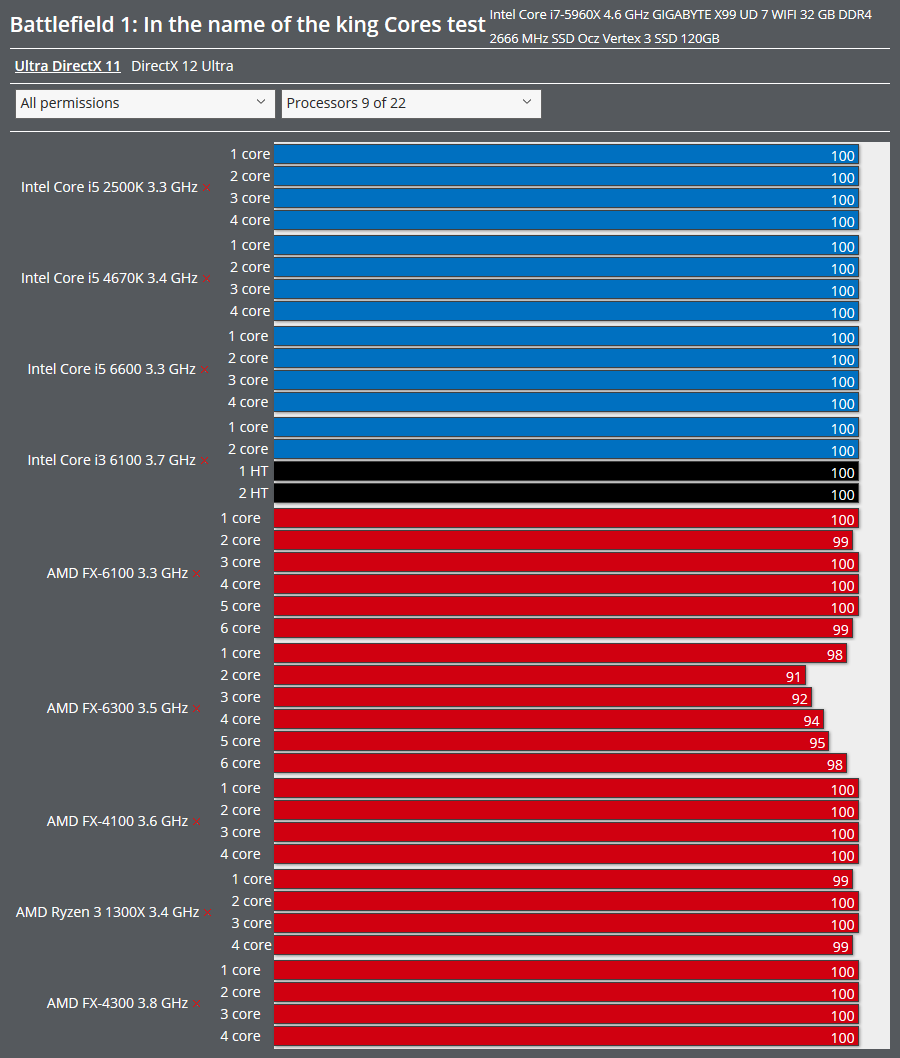Screen dimensions: 900x1058
Task: Click the black 2 HT bar of i3 6100
Action: [x=566, y=493]
